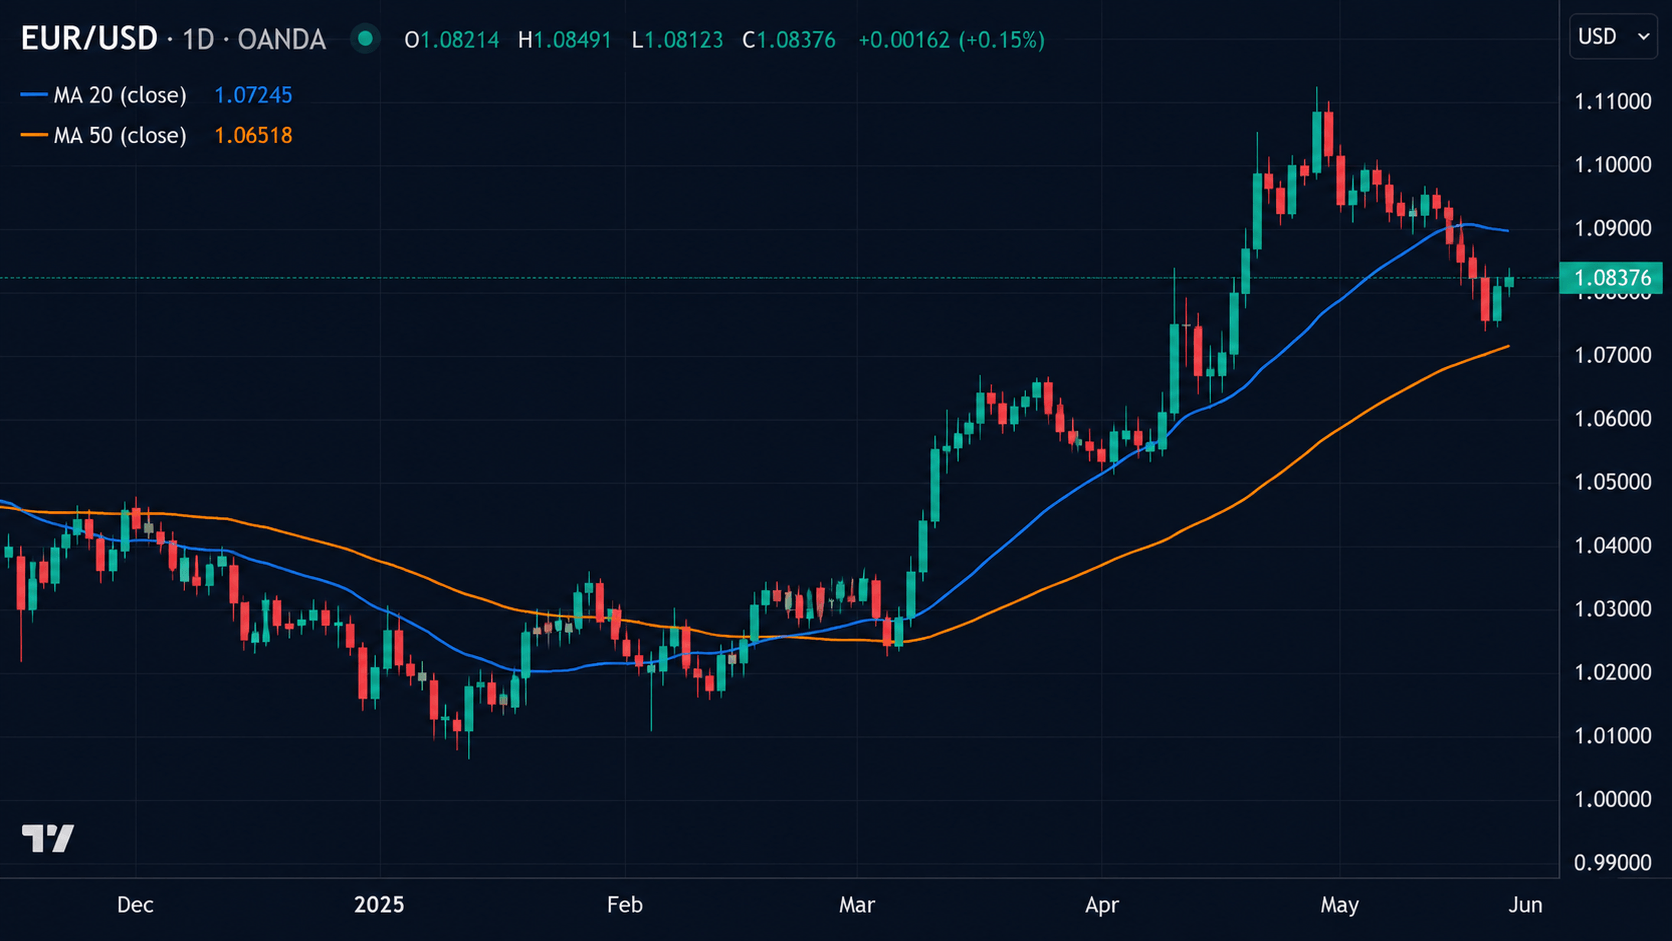Click the 1.09000 price axis label

coord(1613,228)
